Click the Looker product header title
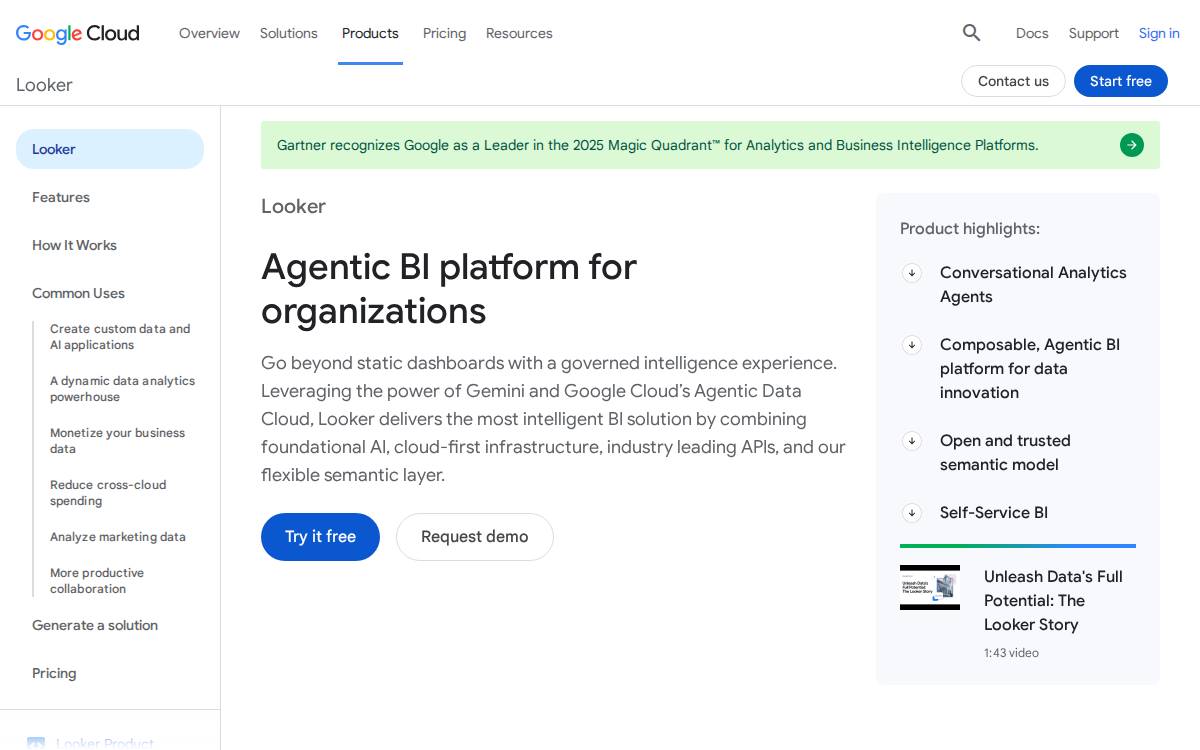The width and height of the screenshot is (1200, 750). coord(44,85)
